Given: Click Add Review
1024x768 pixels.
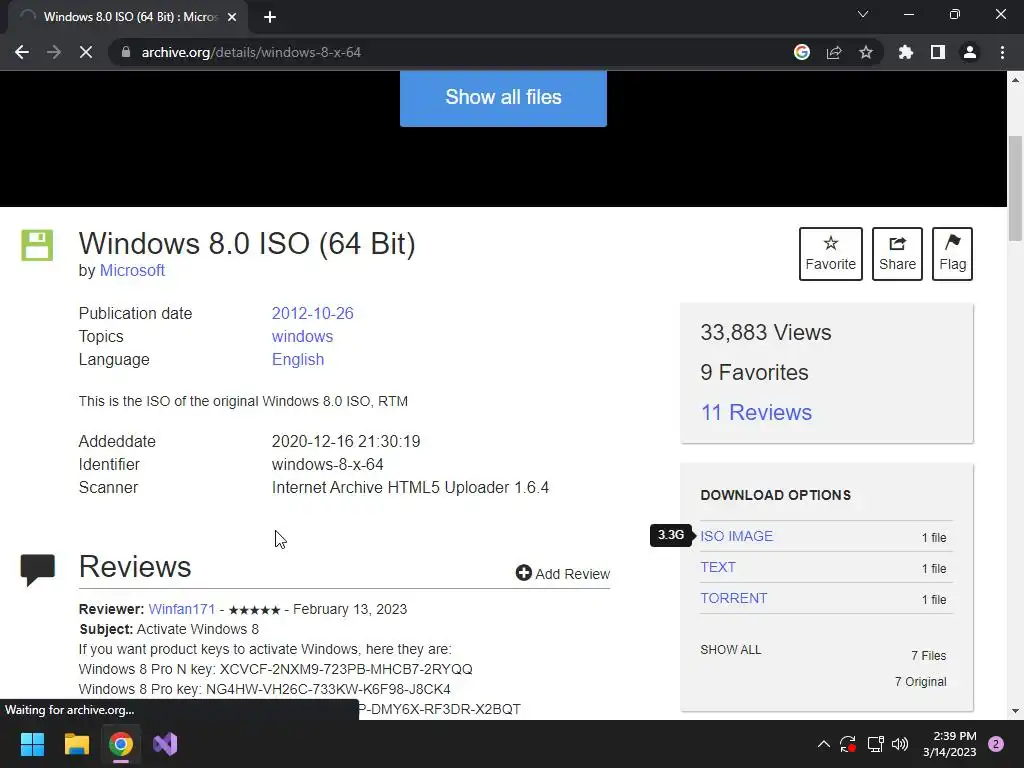Looking at the screenshot, I should coord(562,573).
